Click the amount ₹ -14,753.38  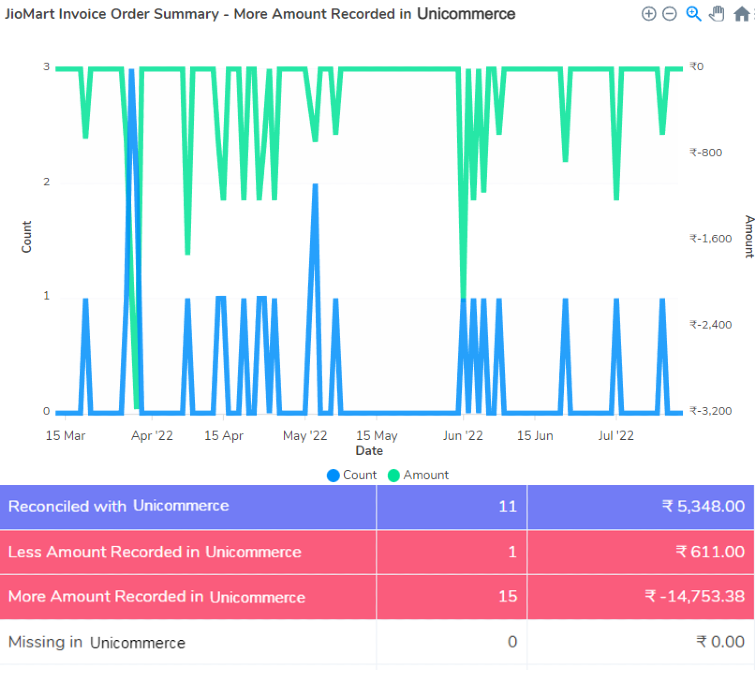[695, 597]
